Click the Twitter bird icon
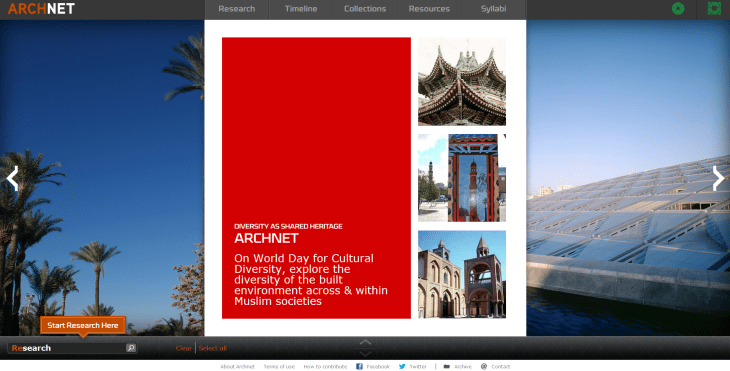The image size is (730, 371). pos(402,367)
